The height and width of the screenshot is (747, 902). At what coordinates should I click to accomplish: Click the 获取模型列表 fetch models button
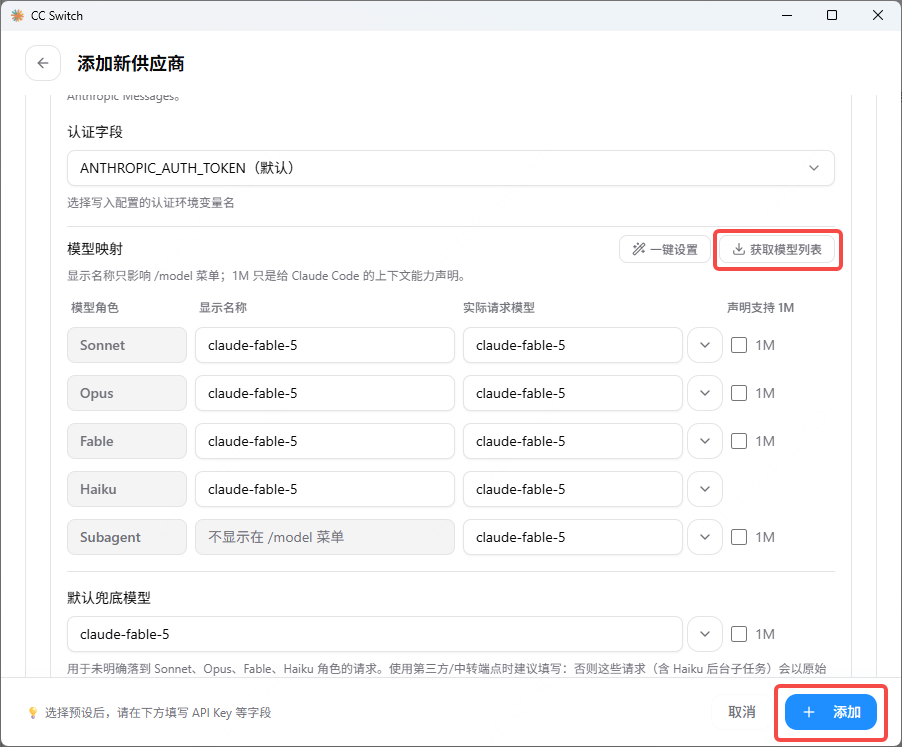click(x=777, y=250)
